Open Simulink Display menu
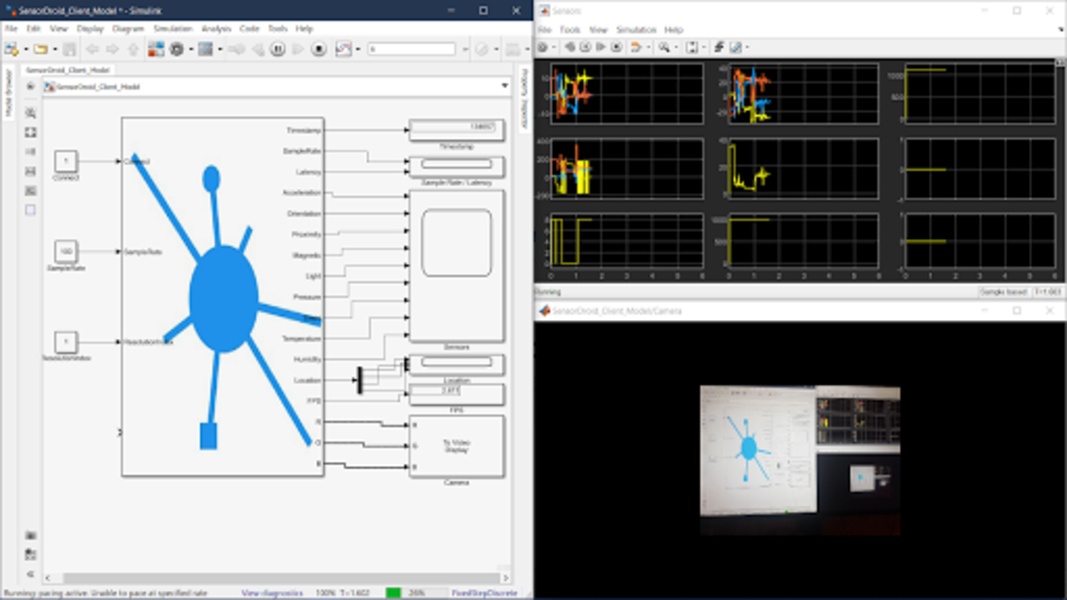The image size is (1067, 600). 90,29
